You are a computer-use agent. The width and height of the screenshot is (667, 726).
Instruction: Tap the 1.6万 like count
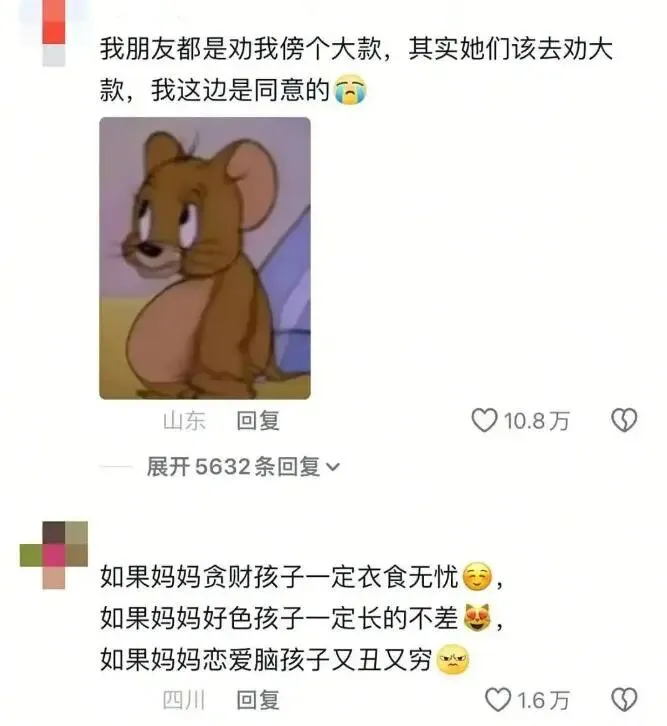click(543, 701)
